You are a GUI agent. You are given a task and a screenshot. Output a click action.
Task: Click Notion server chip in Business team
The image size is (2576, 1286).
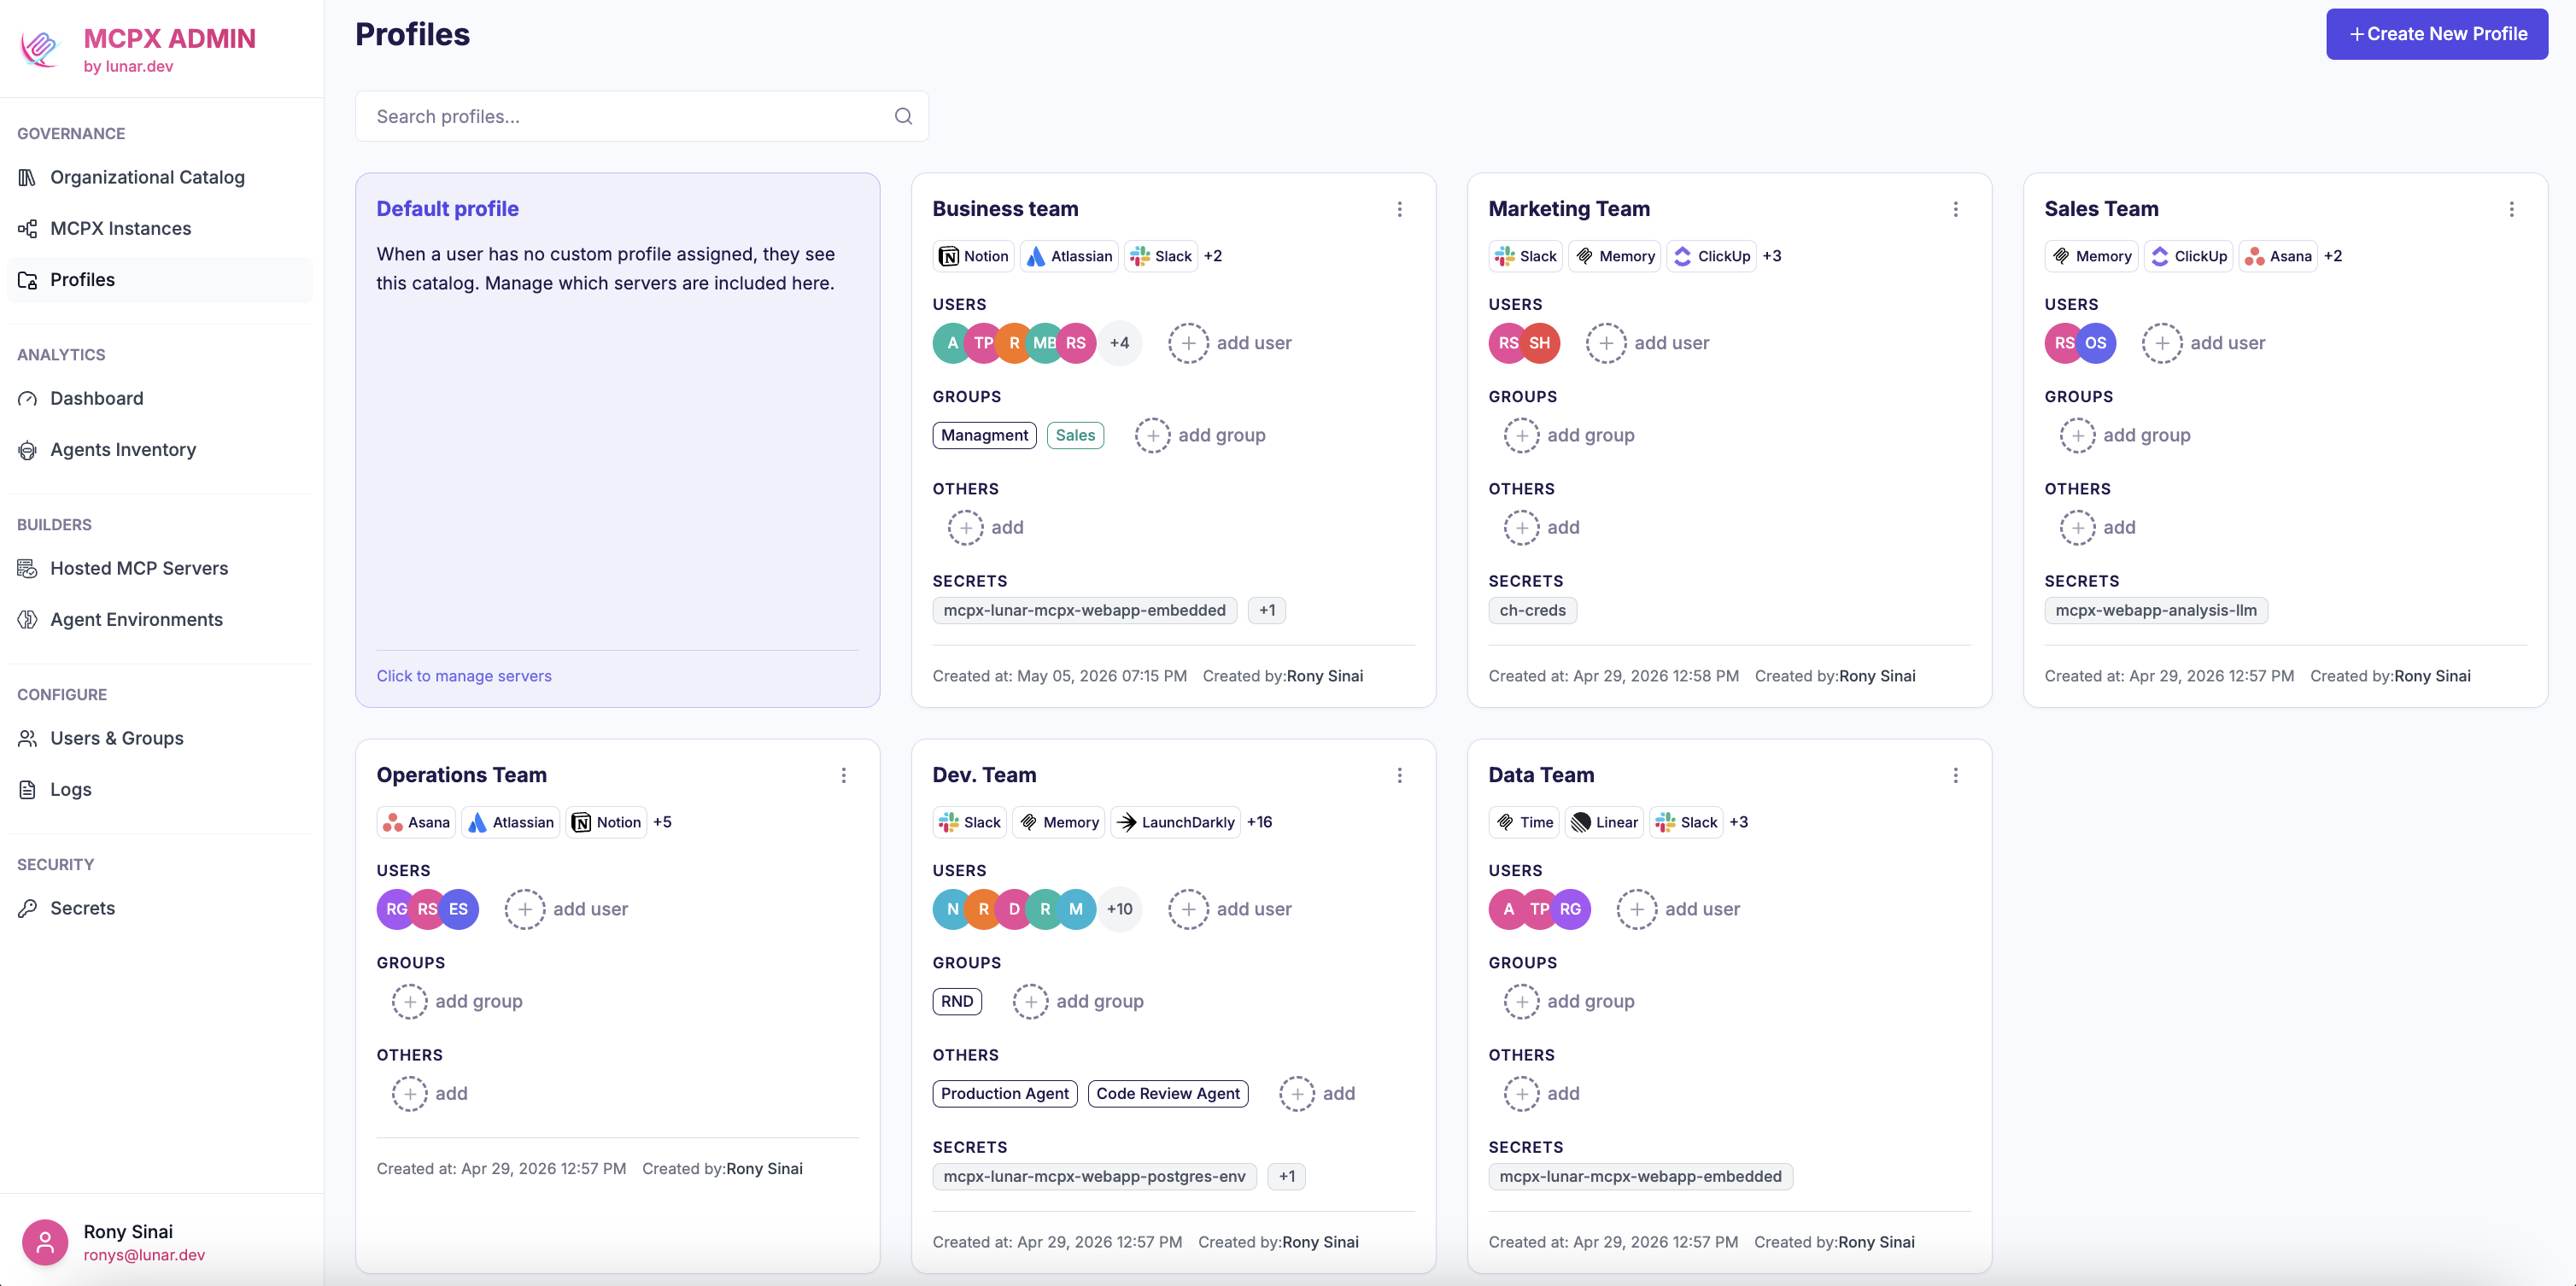coord(973,256)
